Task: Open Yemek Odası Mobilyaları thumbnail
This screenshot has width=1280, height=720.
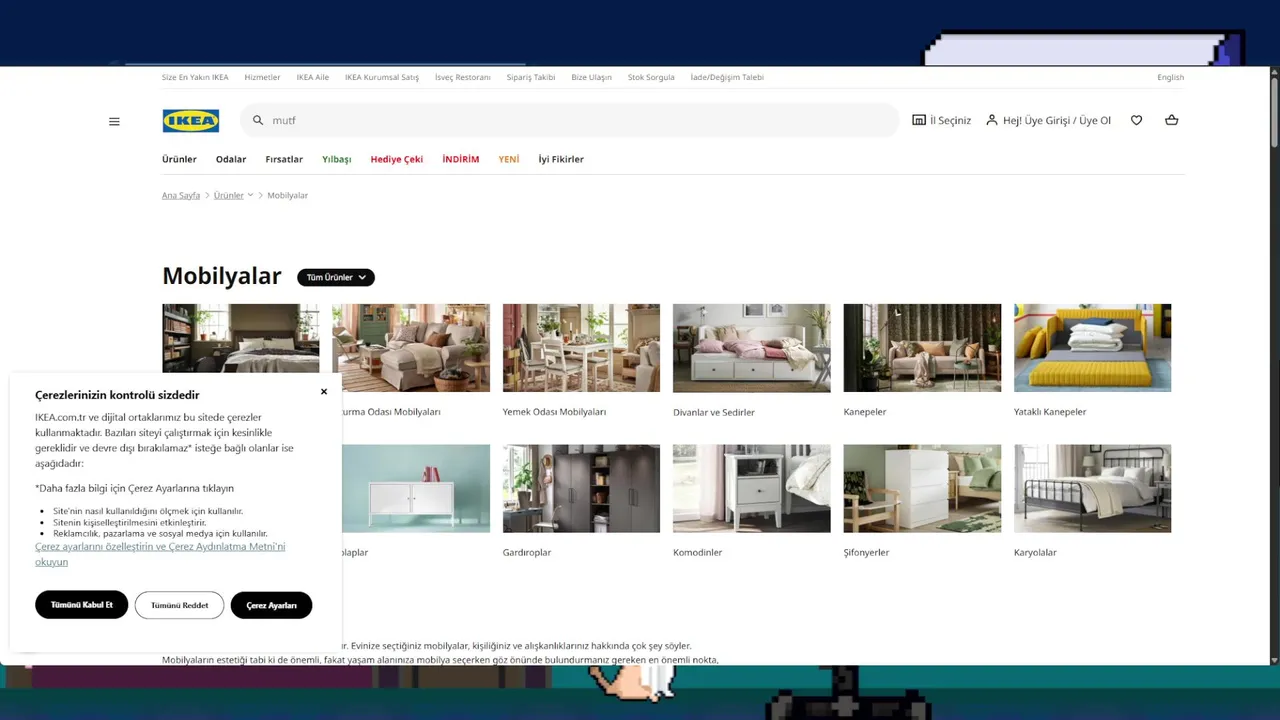Action: pyautogui.click(x=581, y=348)
